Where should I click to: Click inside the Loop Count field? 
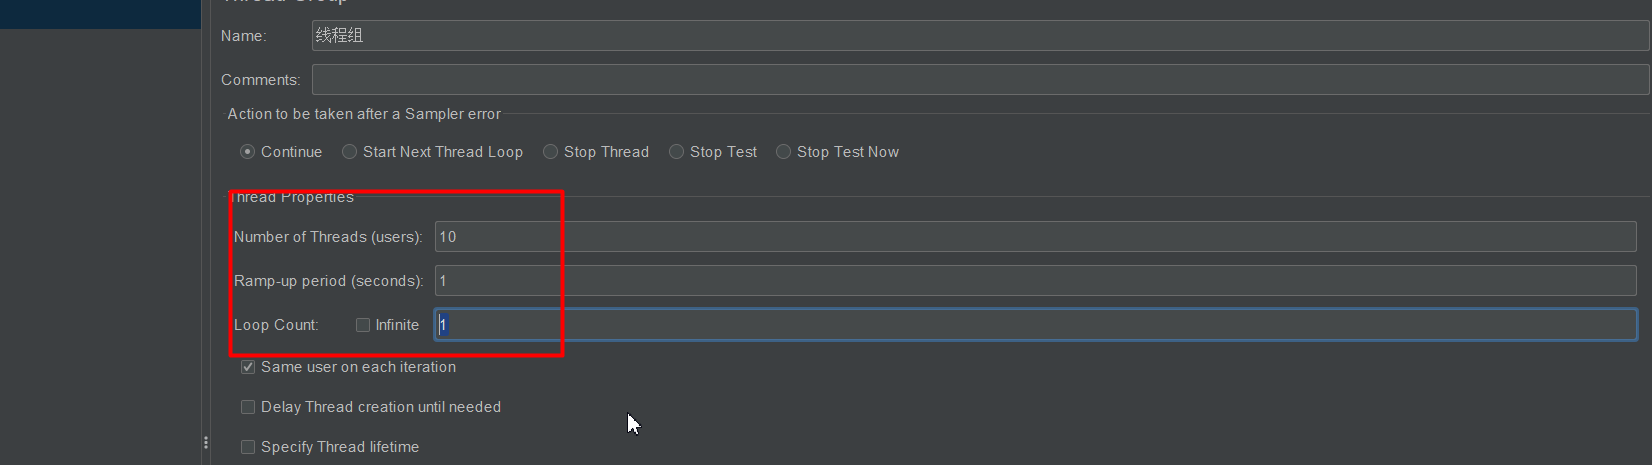(x=1035, y=325)
